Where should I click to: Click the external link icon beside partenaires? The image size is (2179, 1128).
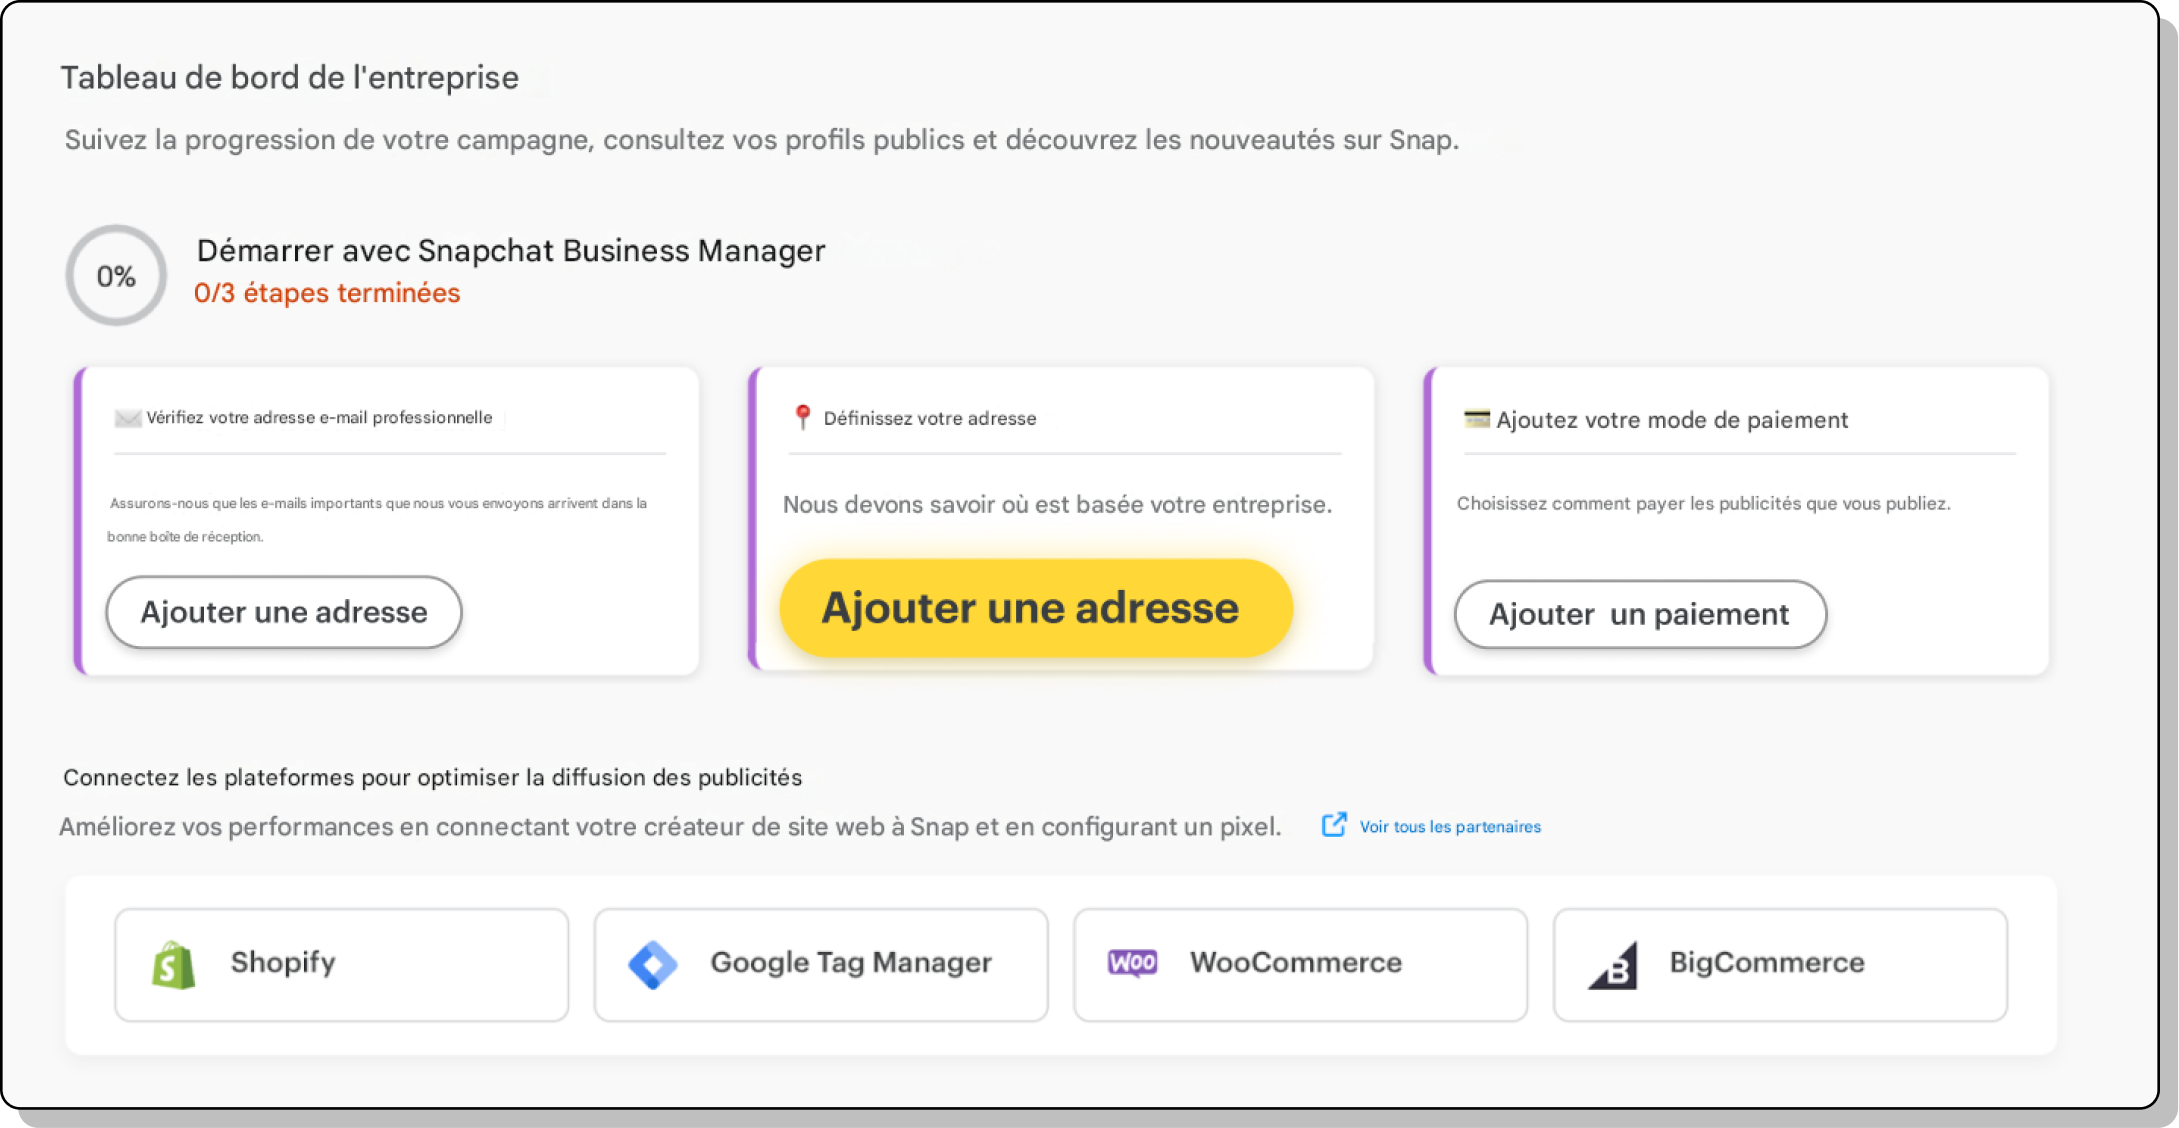(1334, 825)
